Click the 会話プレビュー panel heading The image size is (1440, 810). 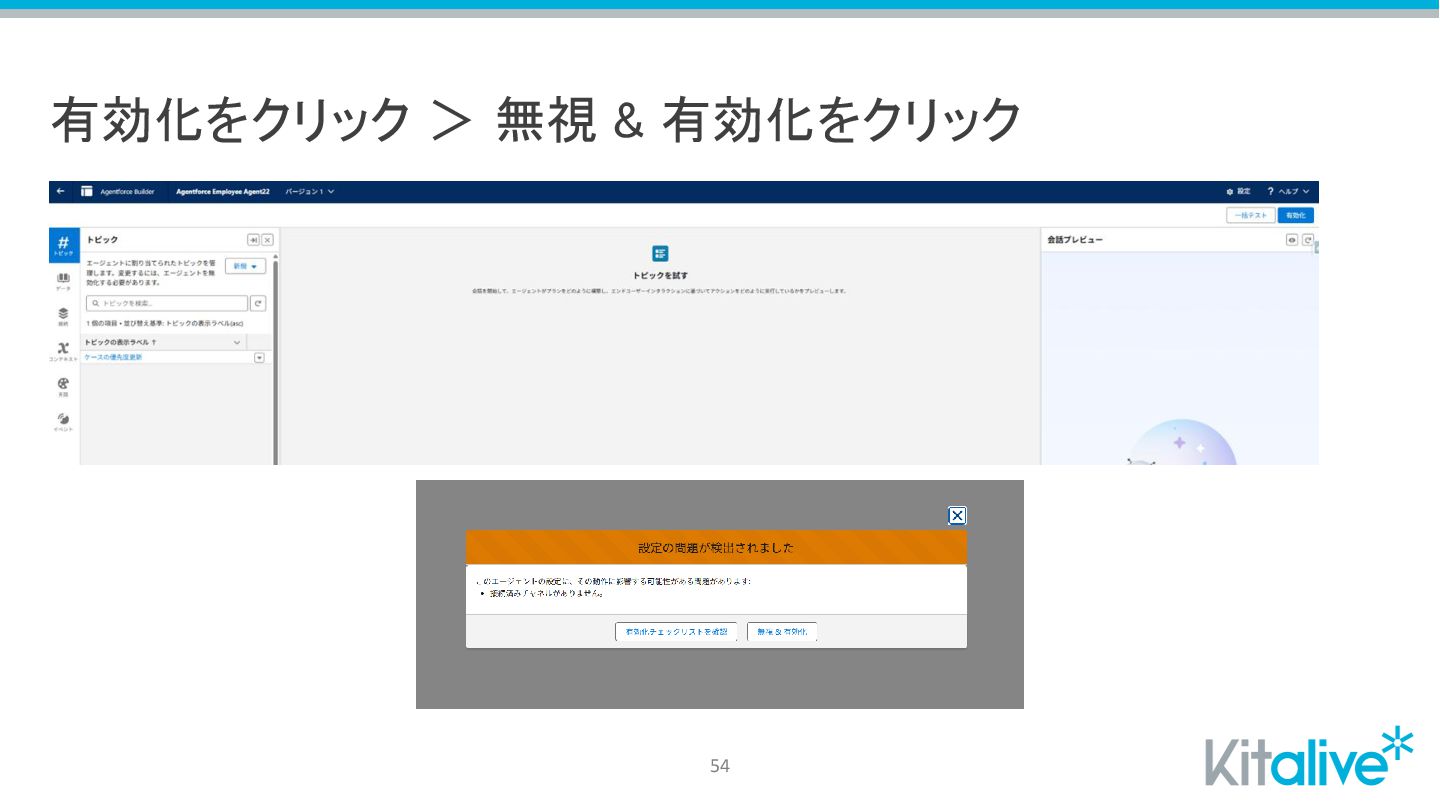click(x=1075, y=240)
